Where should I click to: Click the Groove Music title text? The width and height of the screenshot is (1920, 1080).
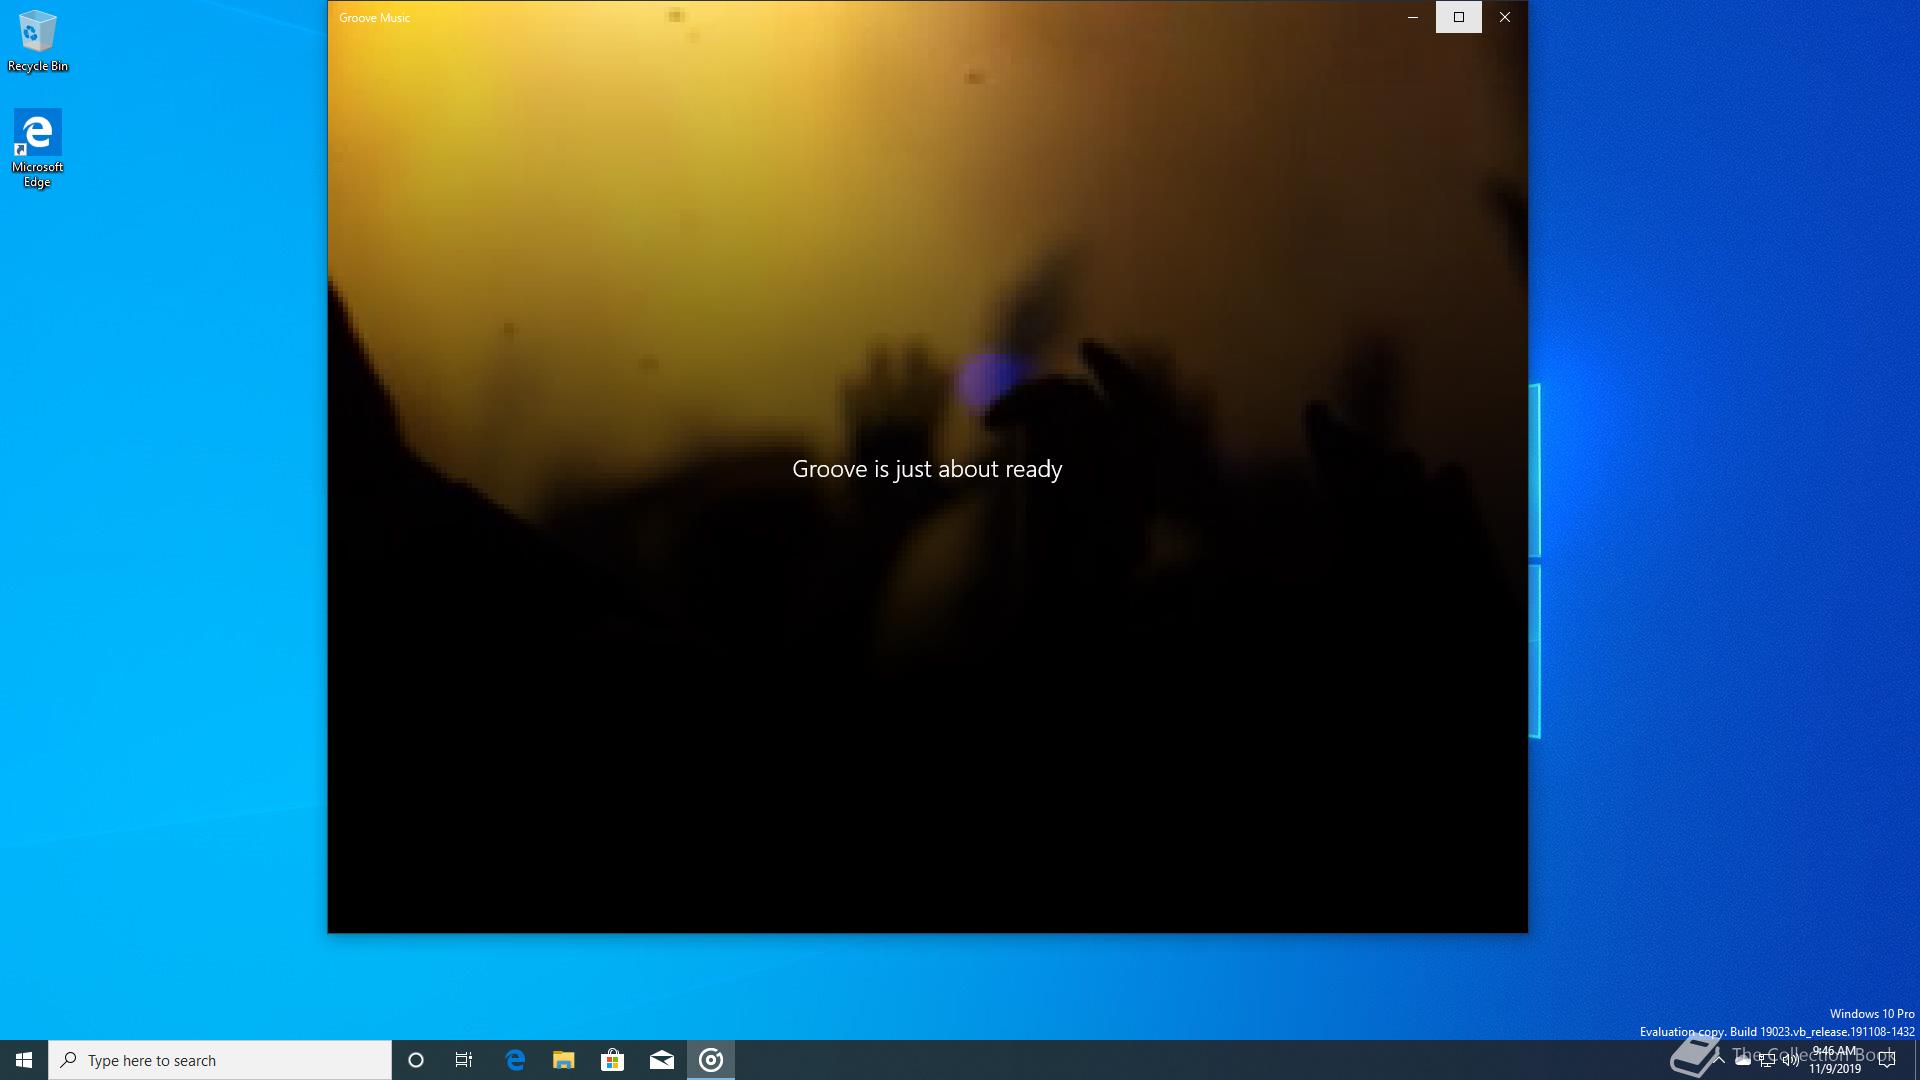pos(375,18)
